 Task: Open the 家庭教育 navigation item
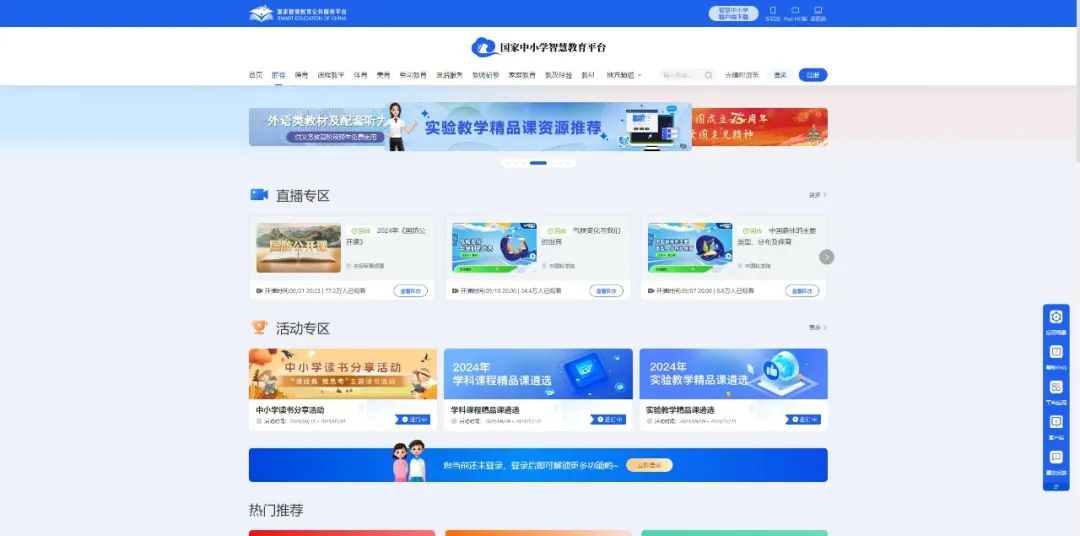pyautogui.click(x=522, y=75)
